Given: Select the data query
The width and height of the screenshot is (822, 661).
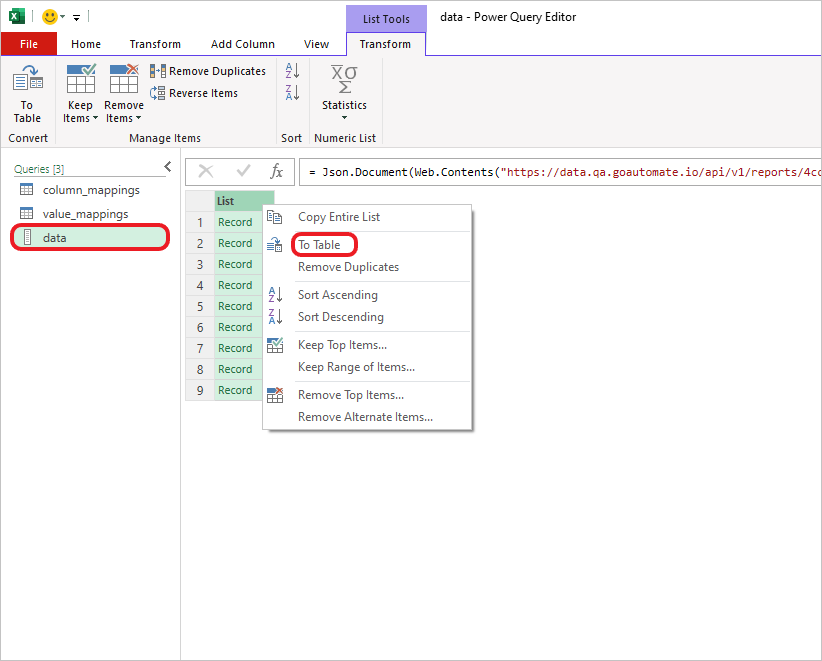Looking at the screenshot, I should point(90,237).
